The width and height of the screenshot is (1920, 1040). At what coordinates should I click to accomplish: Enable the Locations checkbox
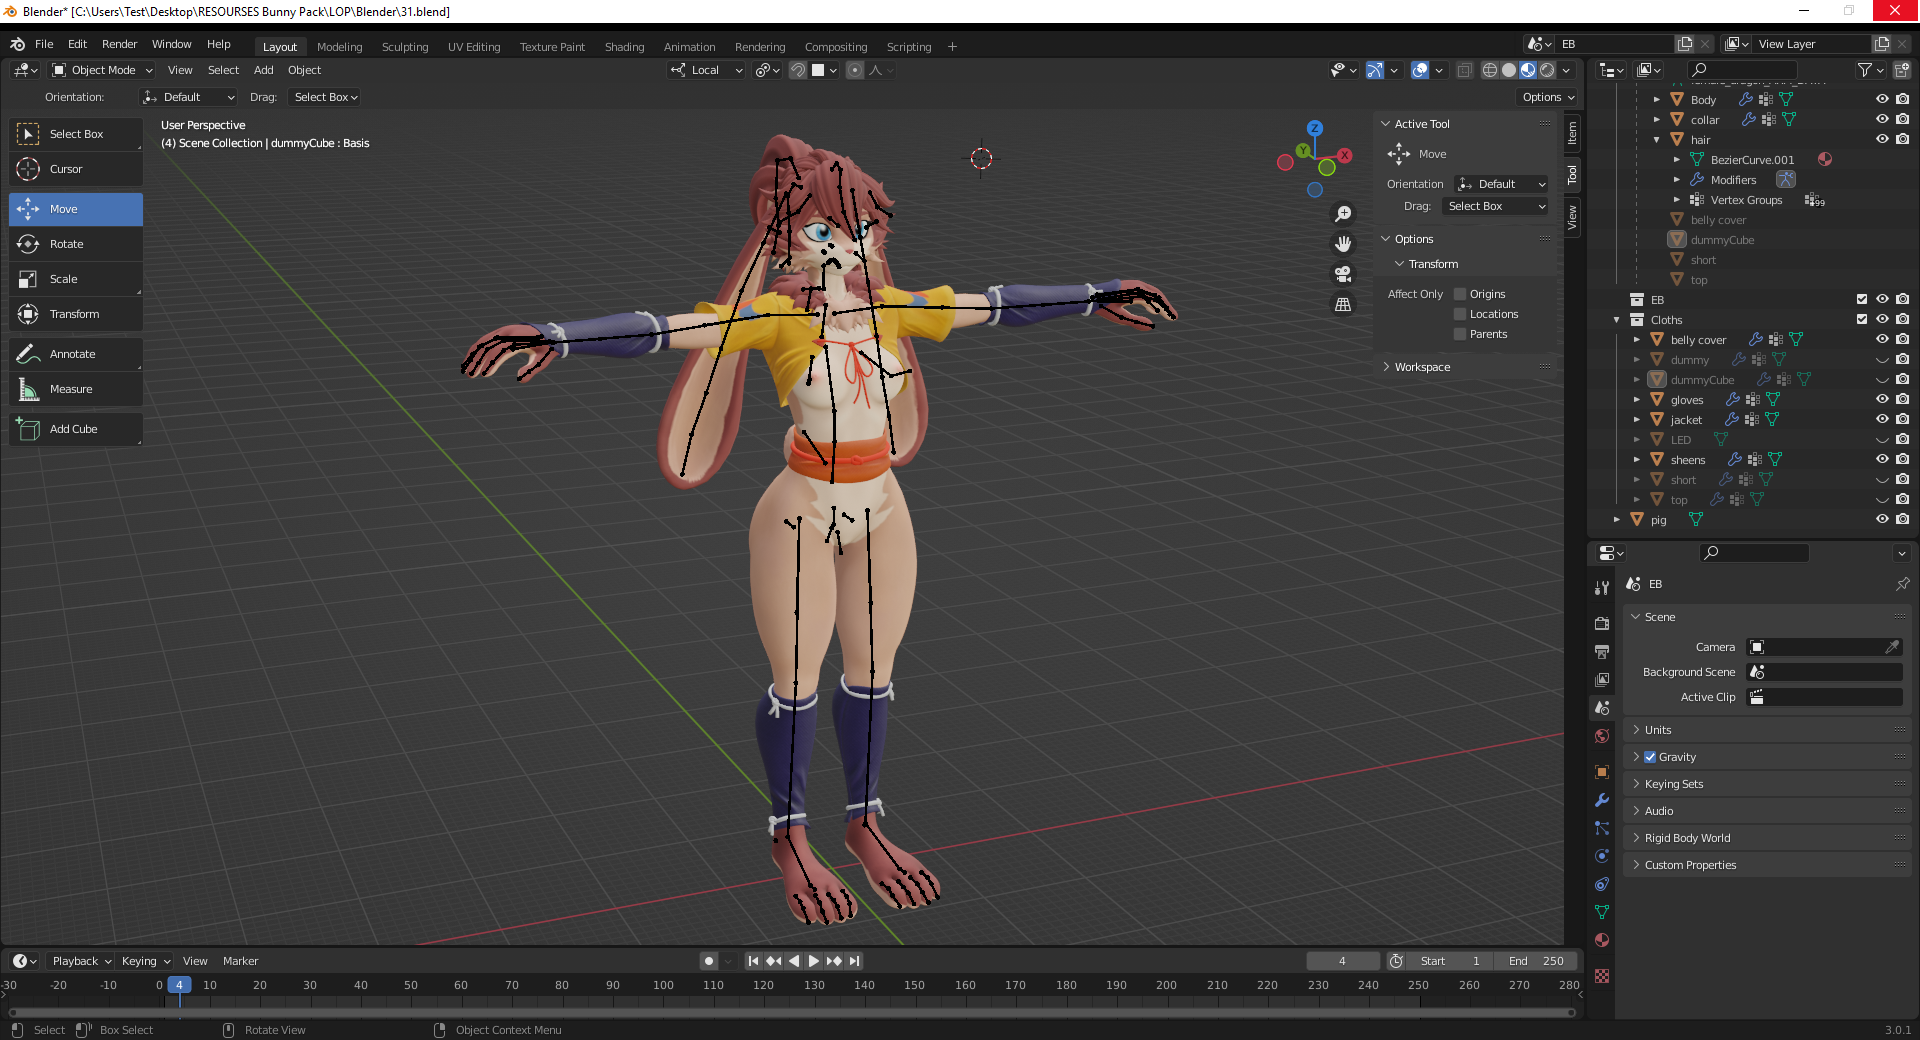point(1460,314)
